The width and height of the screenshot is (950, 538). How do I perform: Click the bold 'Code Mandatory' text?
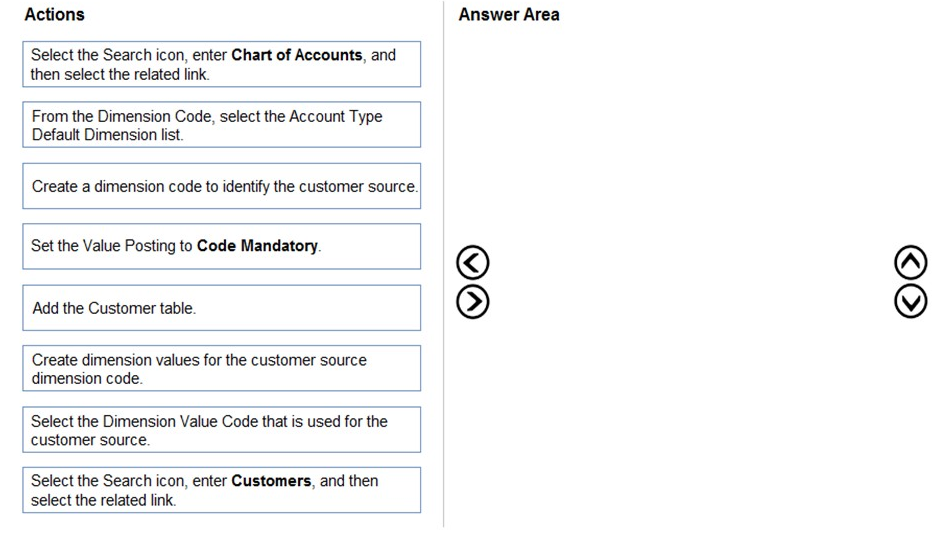(257, 246)
